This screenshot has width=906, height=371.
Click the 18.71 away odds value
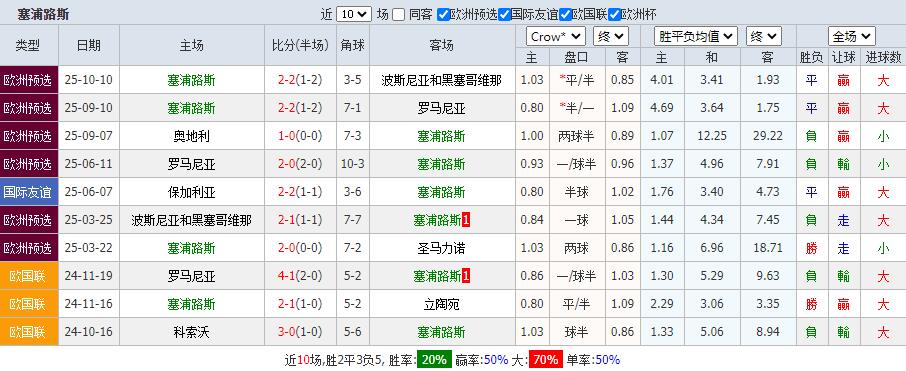pyautogui.click(x=768, y=248)
